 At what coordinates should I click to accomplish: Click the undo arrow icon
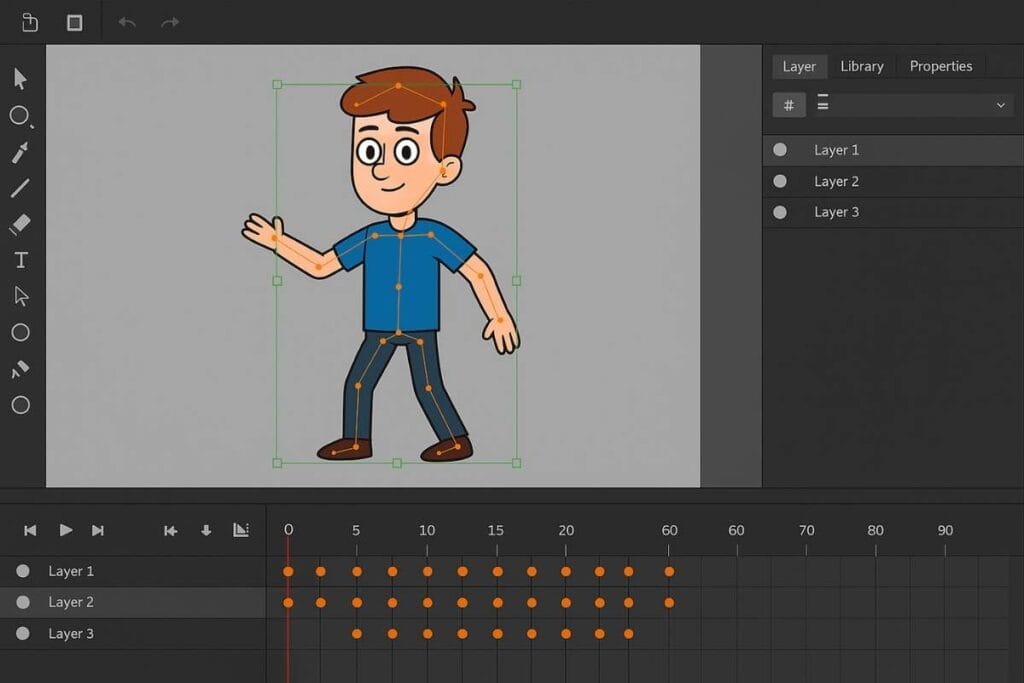(127, 21)
